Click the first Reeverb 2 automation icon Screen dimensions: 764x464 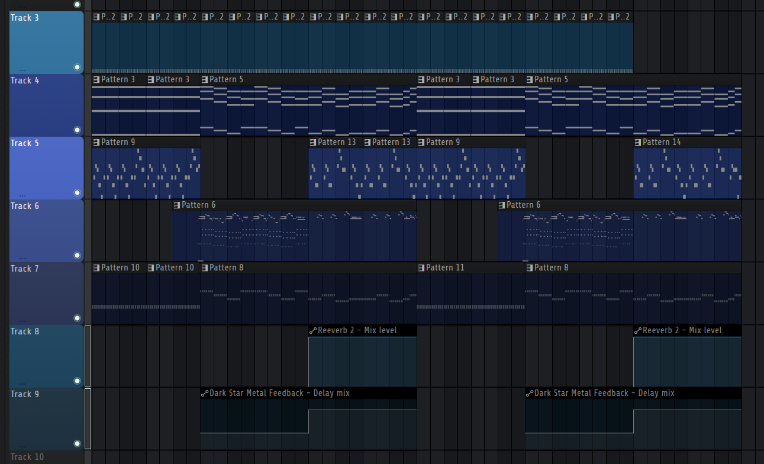[x=313, y=330]
